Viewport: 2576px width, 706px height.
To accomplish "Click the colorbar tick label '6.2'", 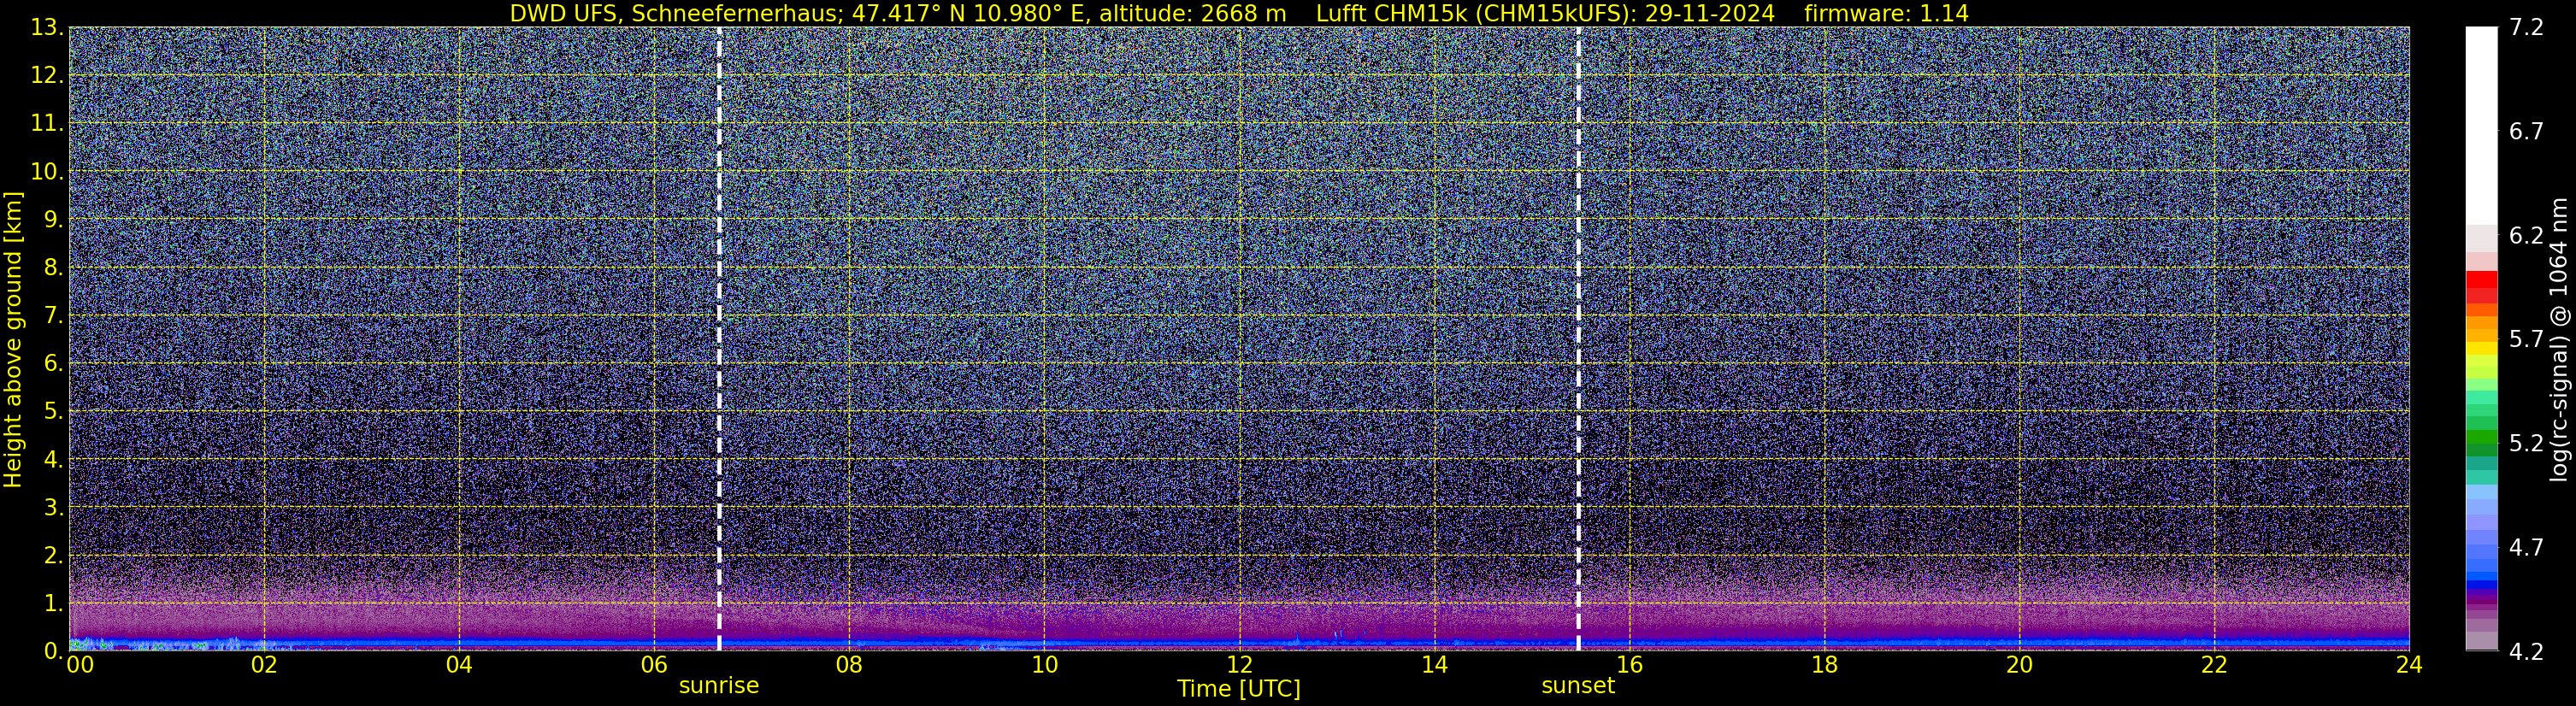I will point(2526,236).
